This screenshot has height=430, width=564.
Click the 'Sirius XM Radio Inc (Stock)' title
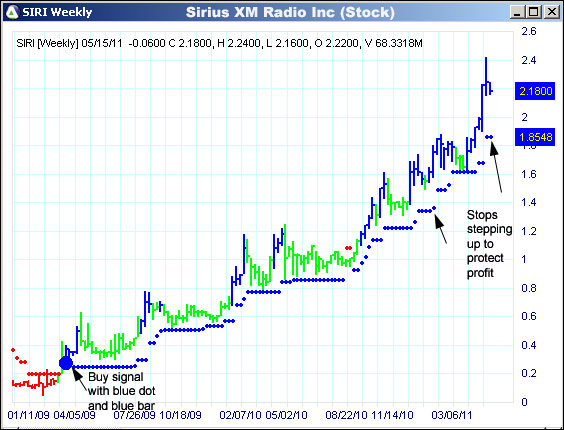click(290, 13)
